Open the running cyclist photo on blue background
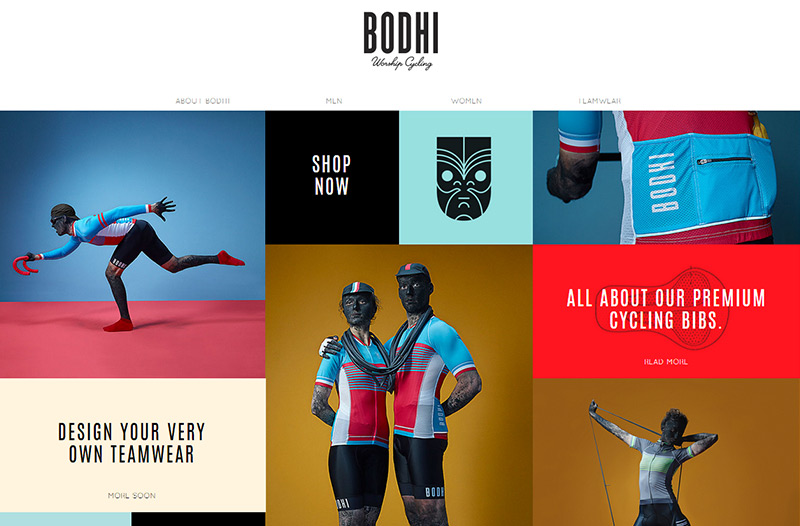The width and height of the screenshot is (800, 526). point(133,244)
